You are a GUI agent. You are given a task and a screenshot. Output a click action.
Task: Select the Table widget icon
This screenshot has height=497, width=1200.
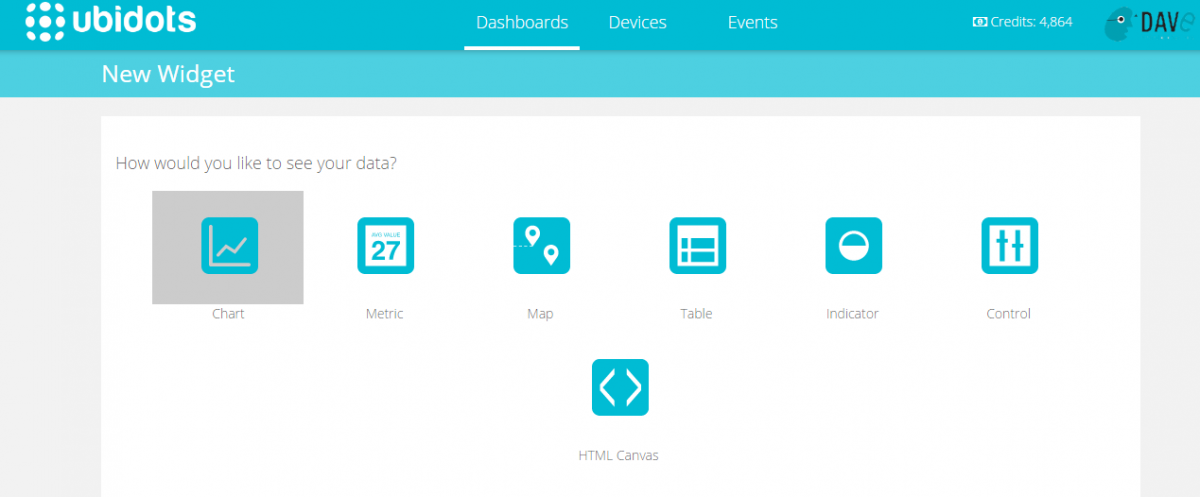point(697,246)
